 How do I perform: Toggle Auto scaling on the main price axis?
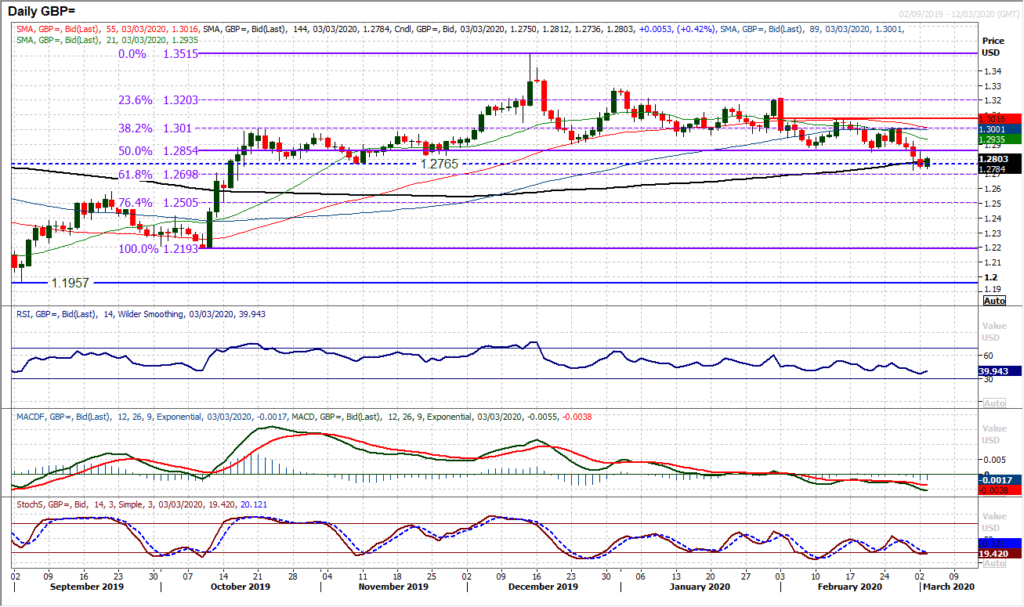pyautogui.click(x=996, y=299)
